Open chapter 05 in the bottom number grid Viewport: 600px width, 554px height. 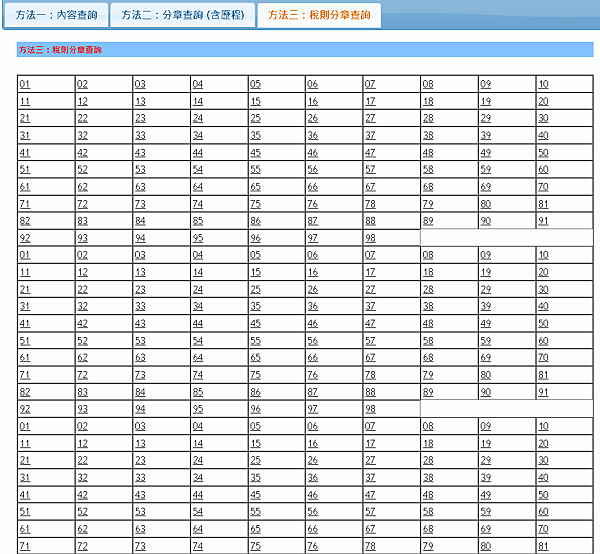255,426
